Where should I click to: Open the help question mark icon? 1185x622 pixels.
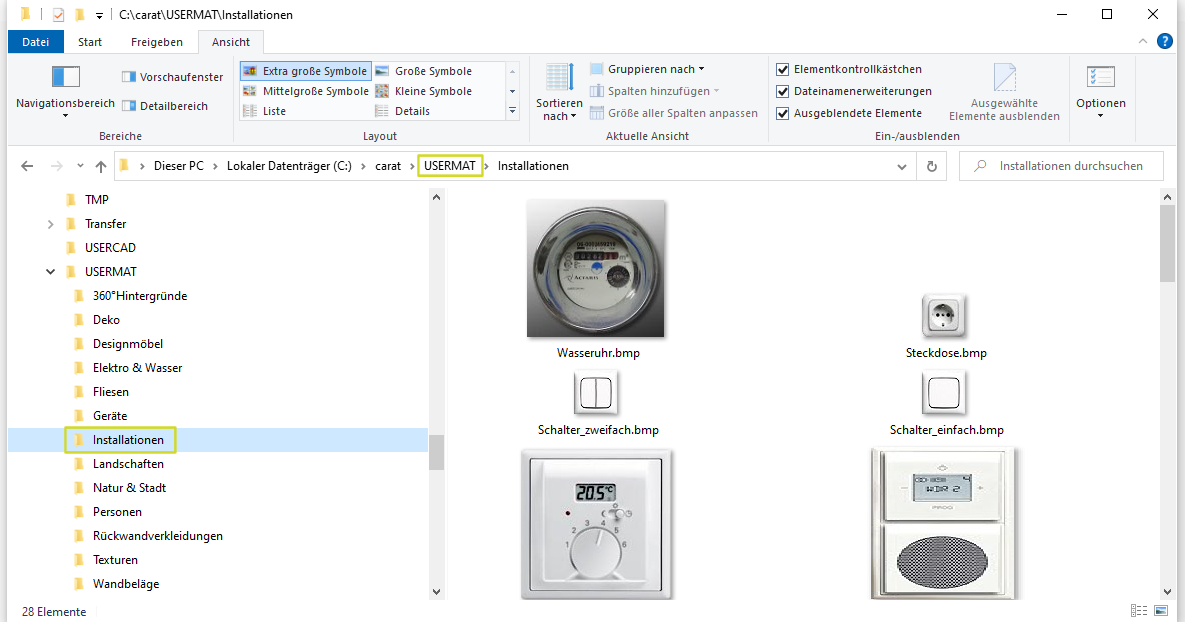[1164, 41]
